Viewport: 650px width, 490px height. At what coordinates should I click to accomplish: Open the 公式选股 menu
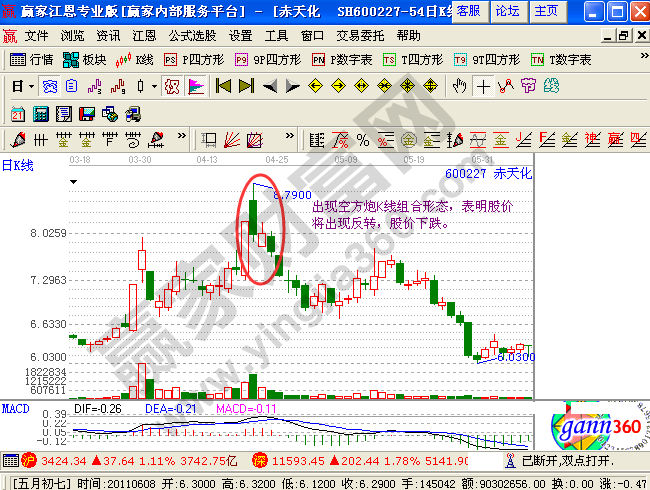click(x=192, y=35)
